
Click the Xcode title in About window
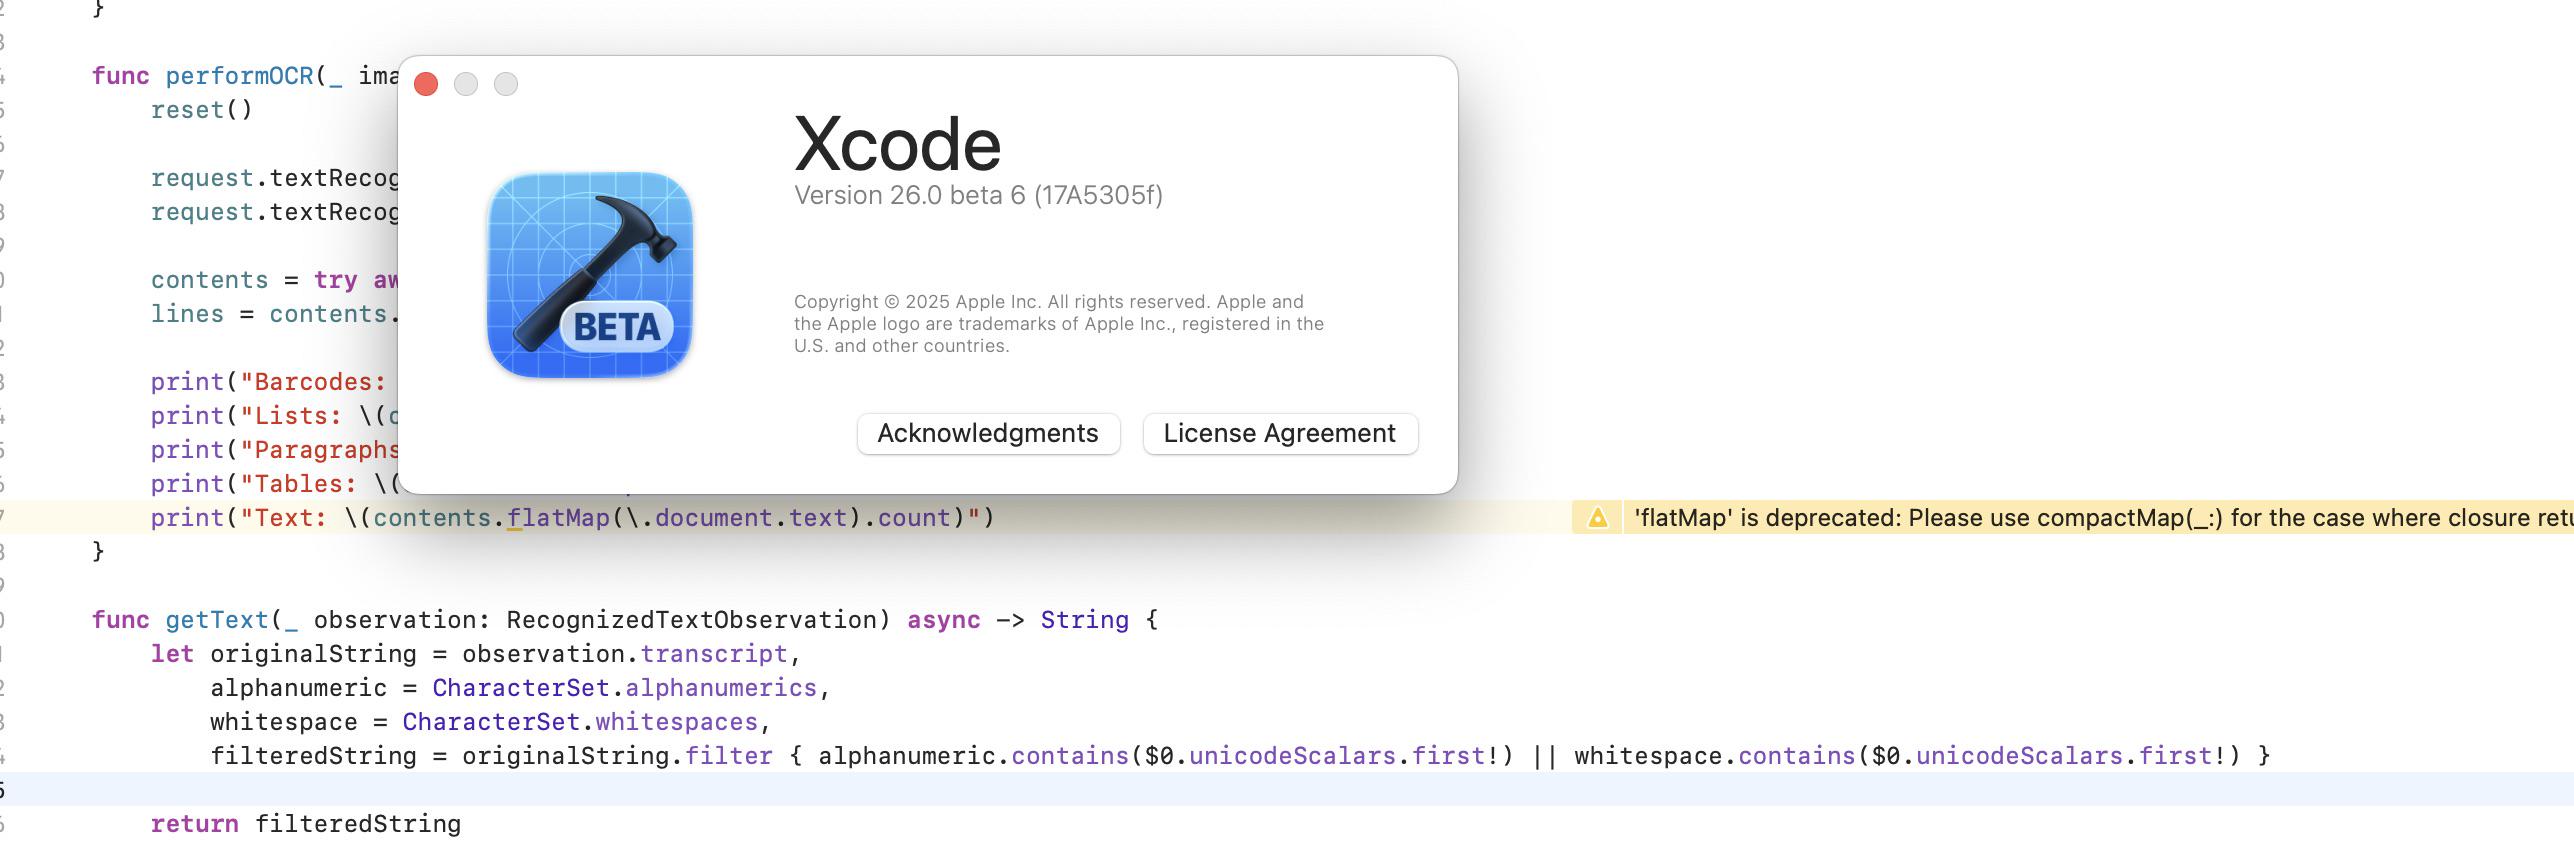(x=897, y=144)
